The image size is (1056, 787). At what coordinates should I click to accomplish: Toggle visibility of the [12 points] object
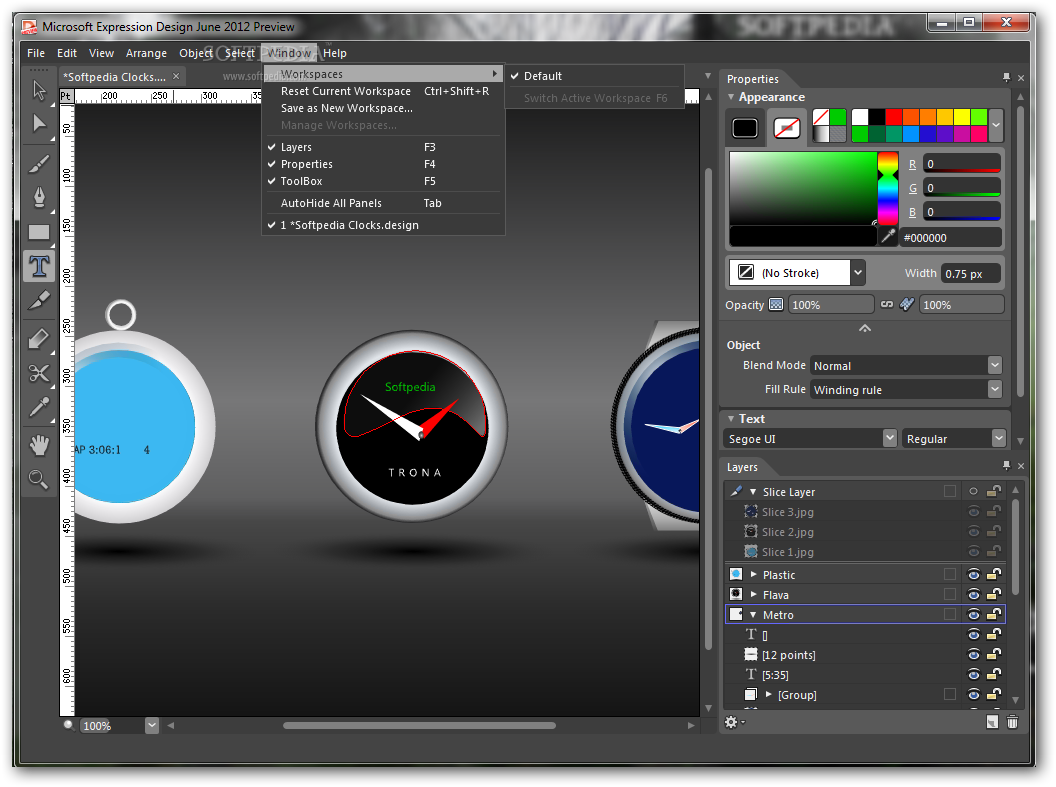point(974,654)
